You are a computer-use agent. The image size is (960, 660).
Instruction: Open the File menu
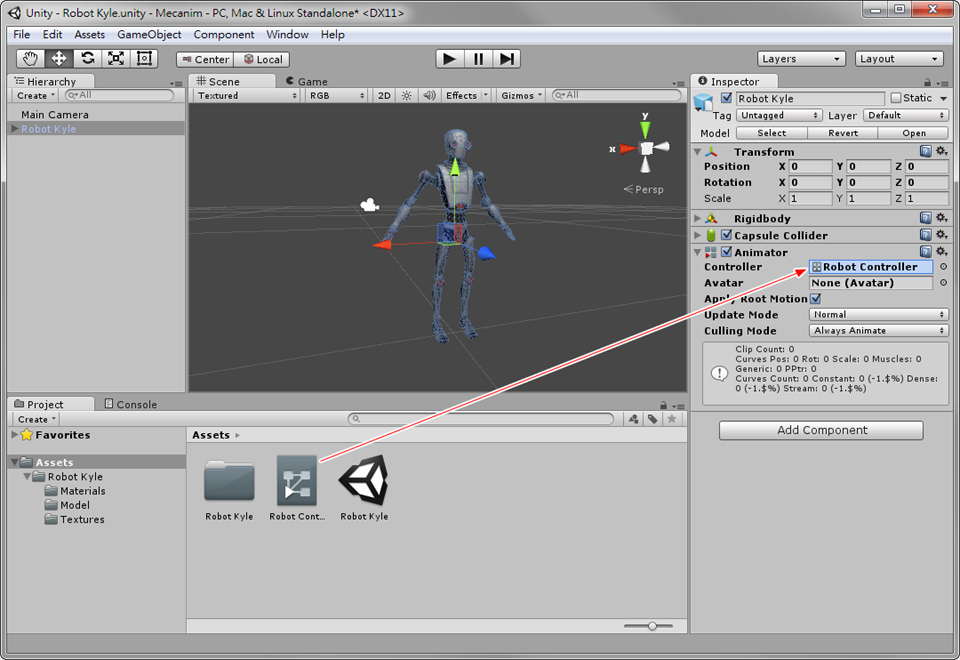pyautogui.click(x=21, y=35)
